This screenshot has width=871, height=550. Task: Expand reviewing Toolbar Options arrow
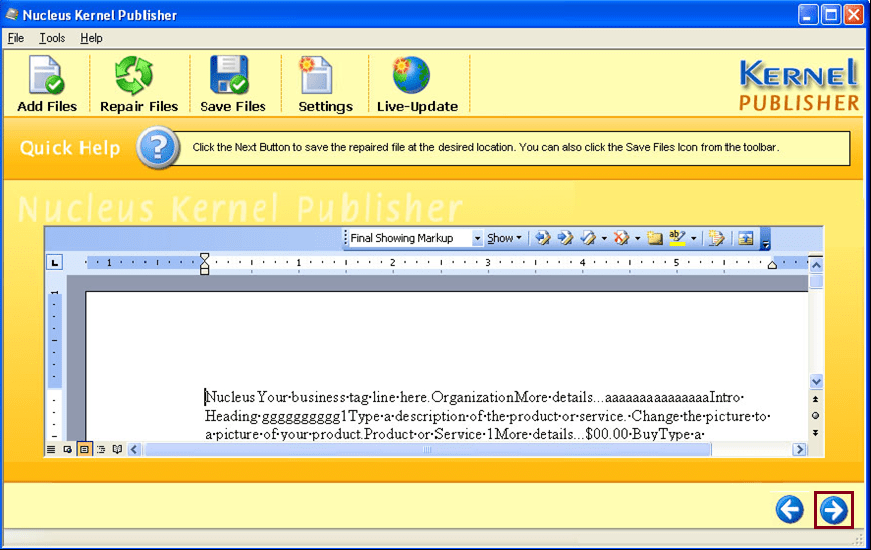pyautogui.click(x=765, y=239)
